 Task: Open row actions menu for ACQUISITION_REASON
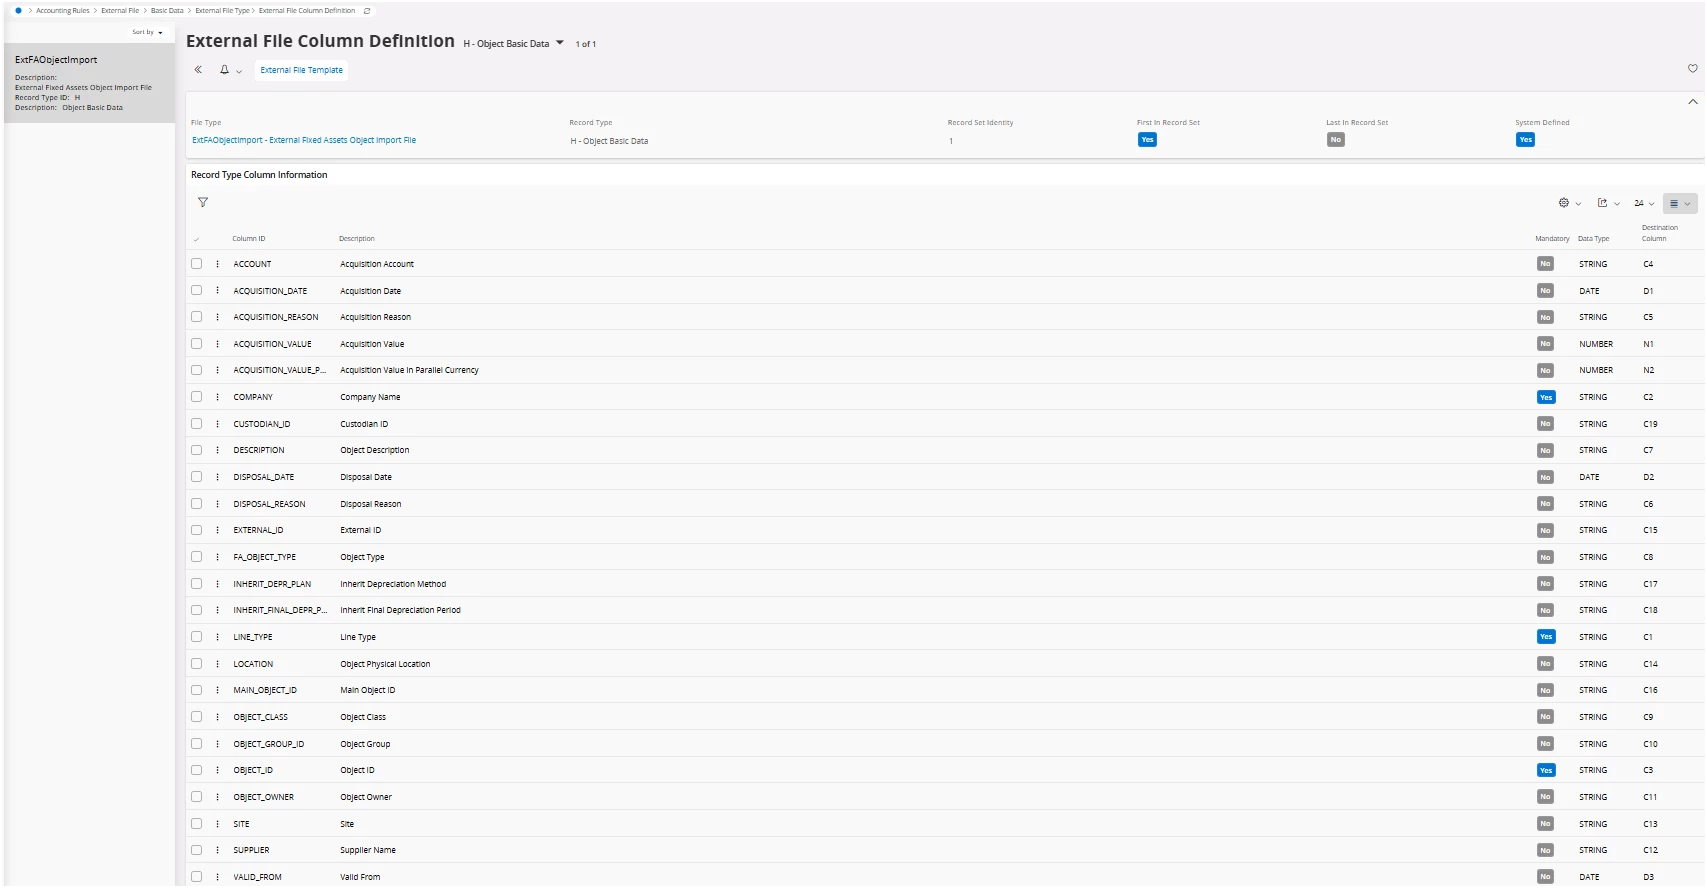tap(217, 317)
